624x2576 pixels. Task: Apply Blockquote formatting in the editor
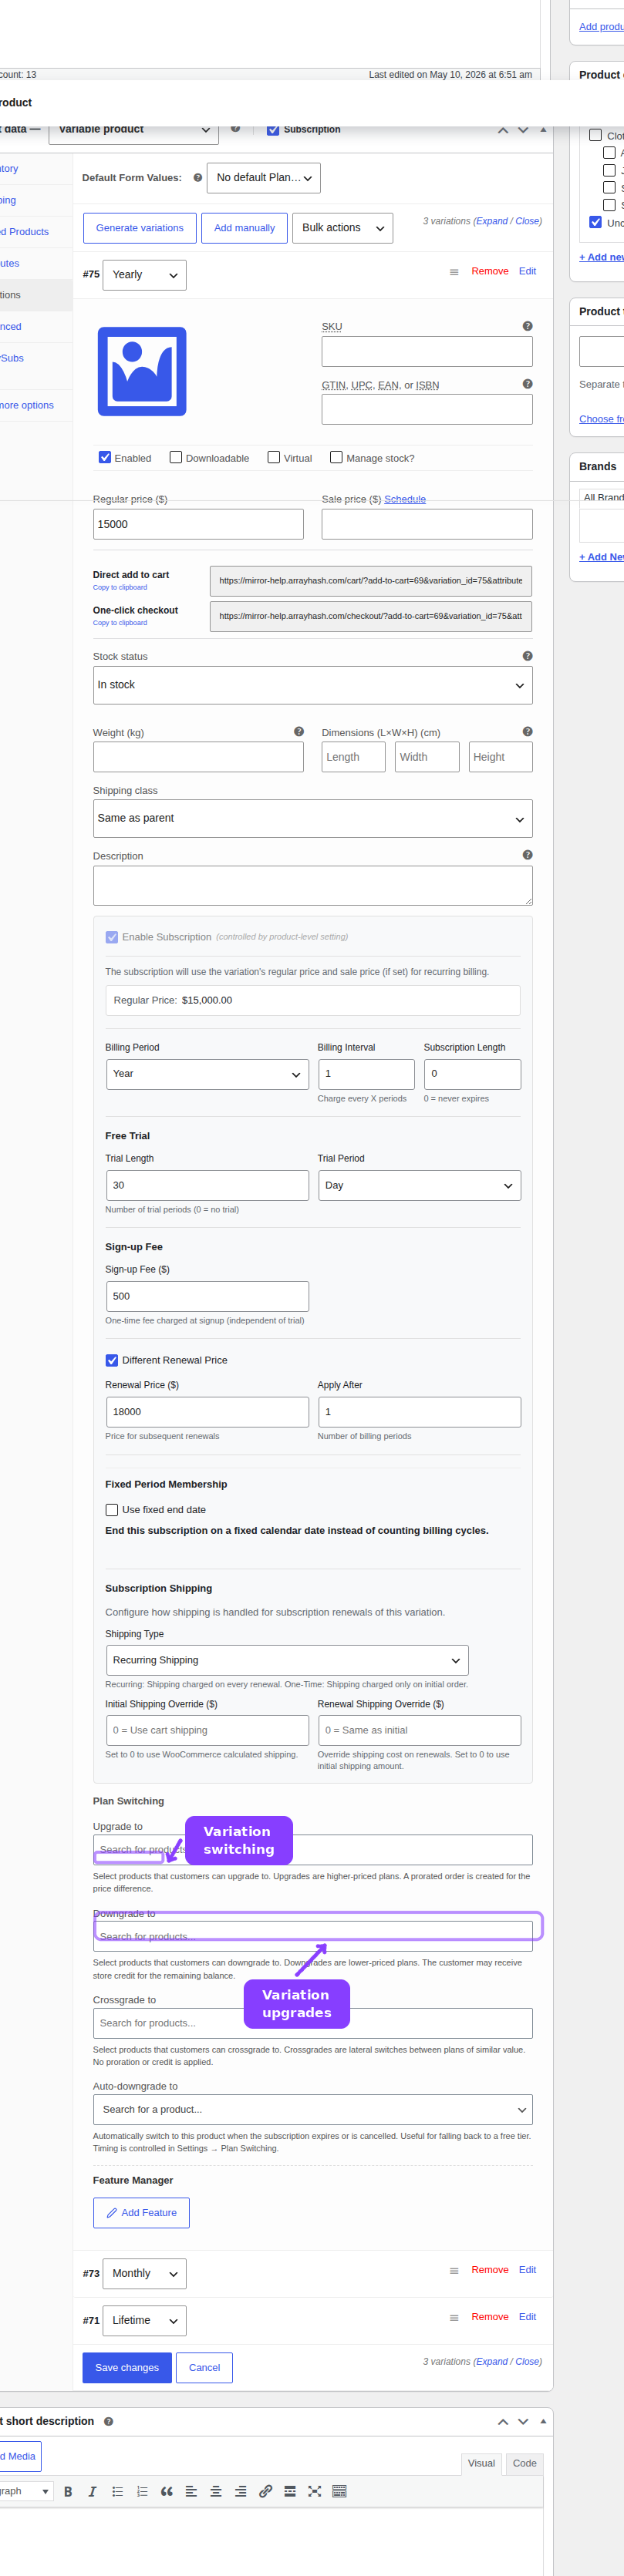[166, 2492]
